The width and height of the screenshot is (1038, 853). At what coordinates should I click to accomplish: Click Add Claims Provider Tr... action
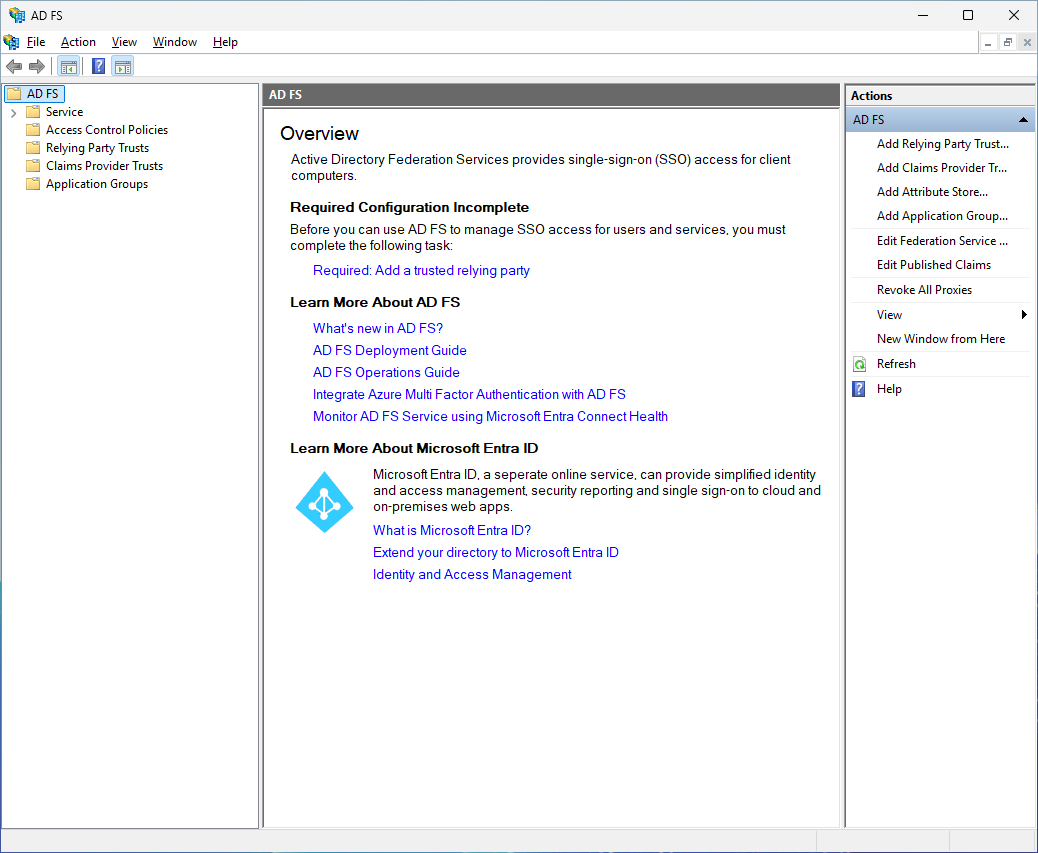tap(941, 167)
